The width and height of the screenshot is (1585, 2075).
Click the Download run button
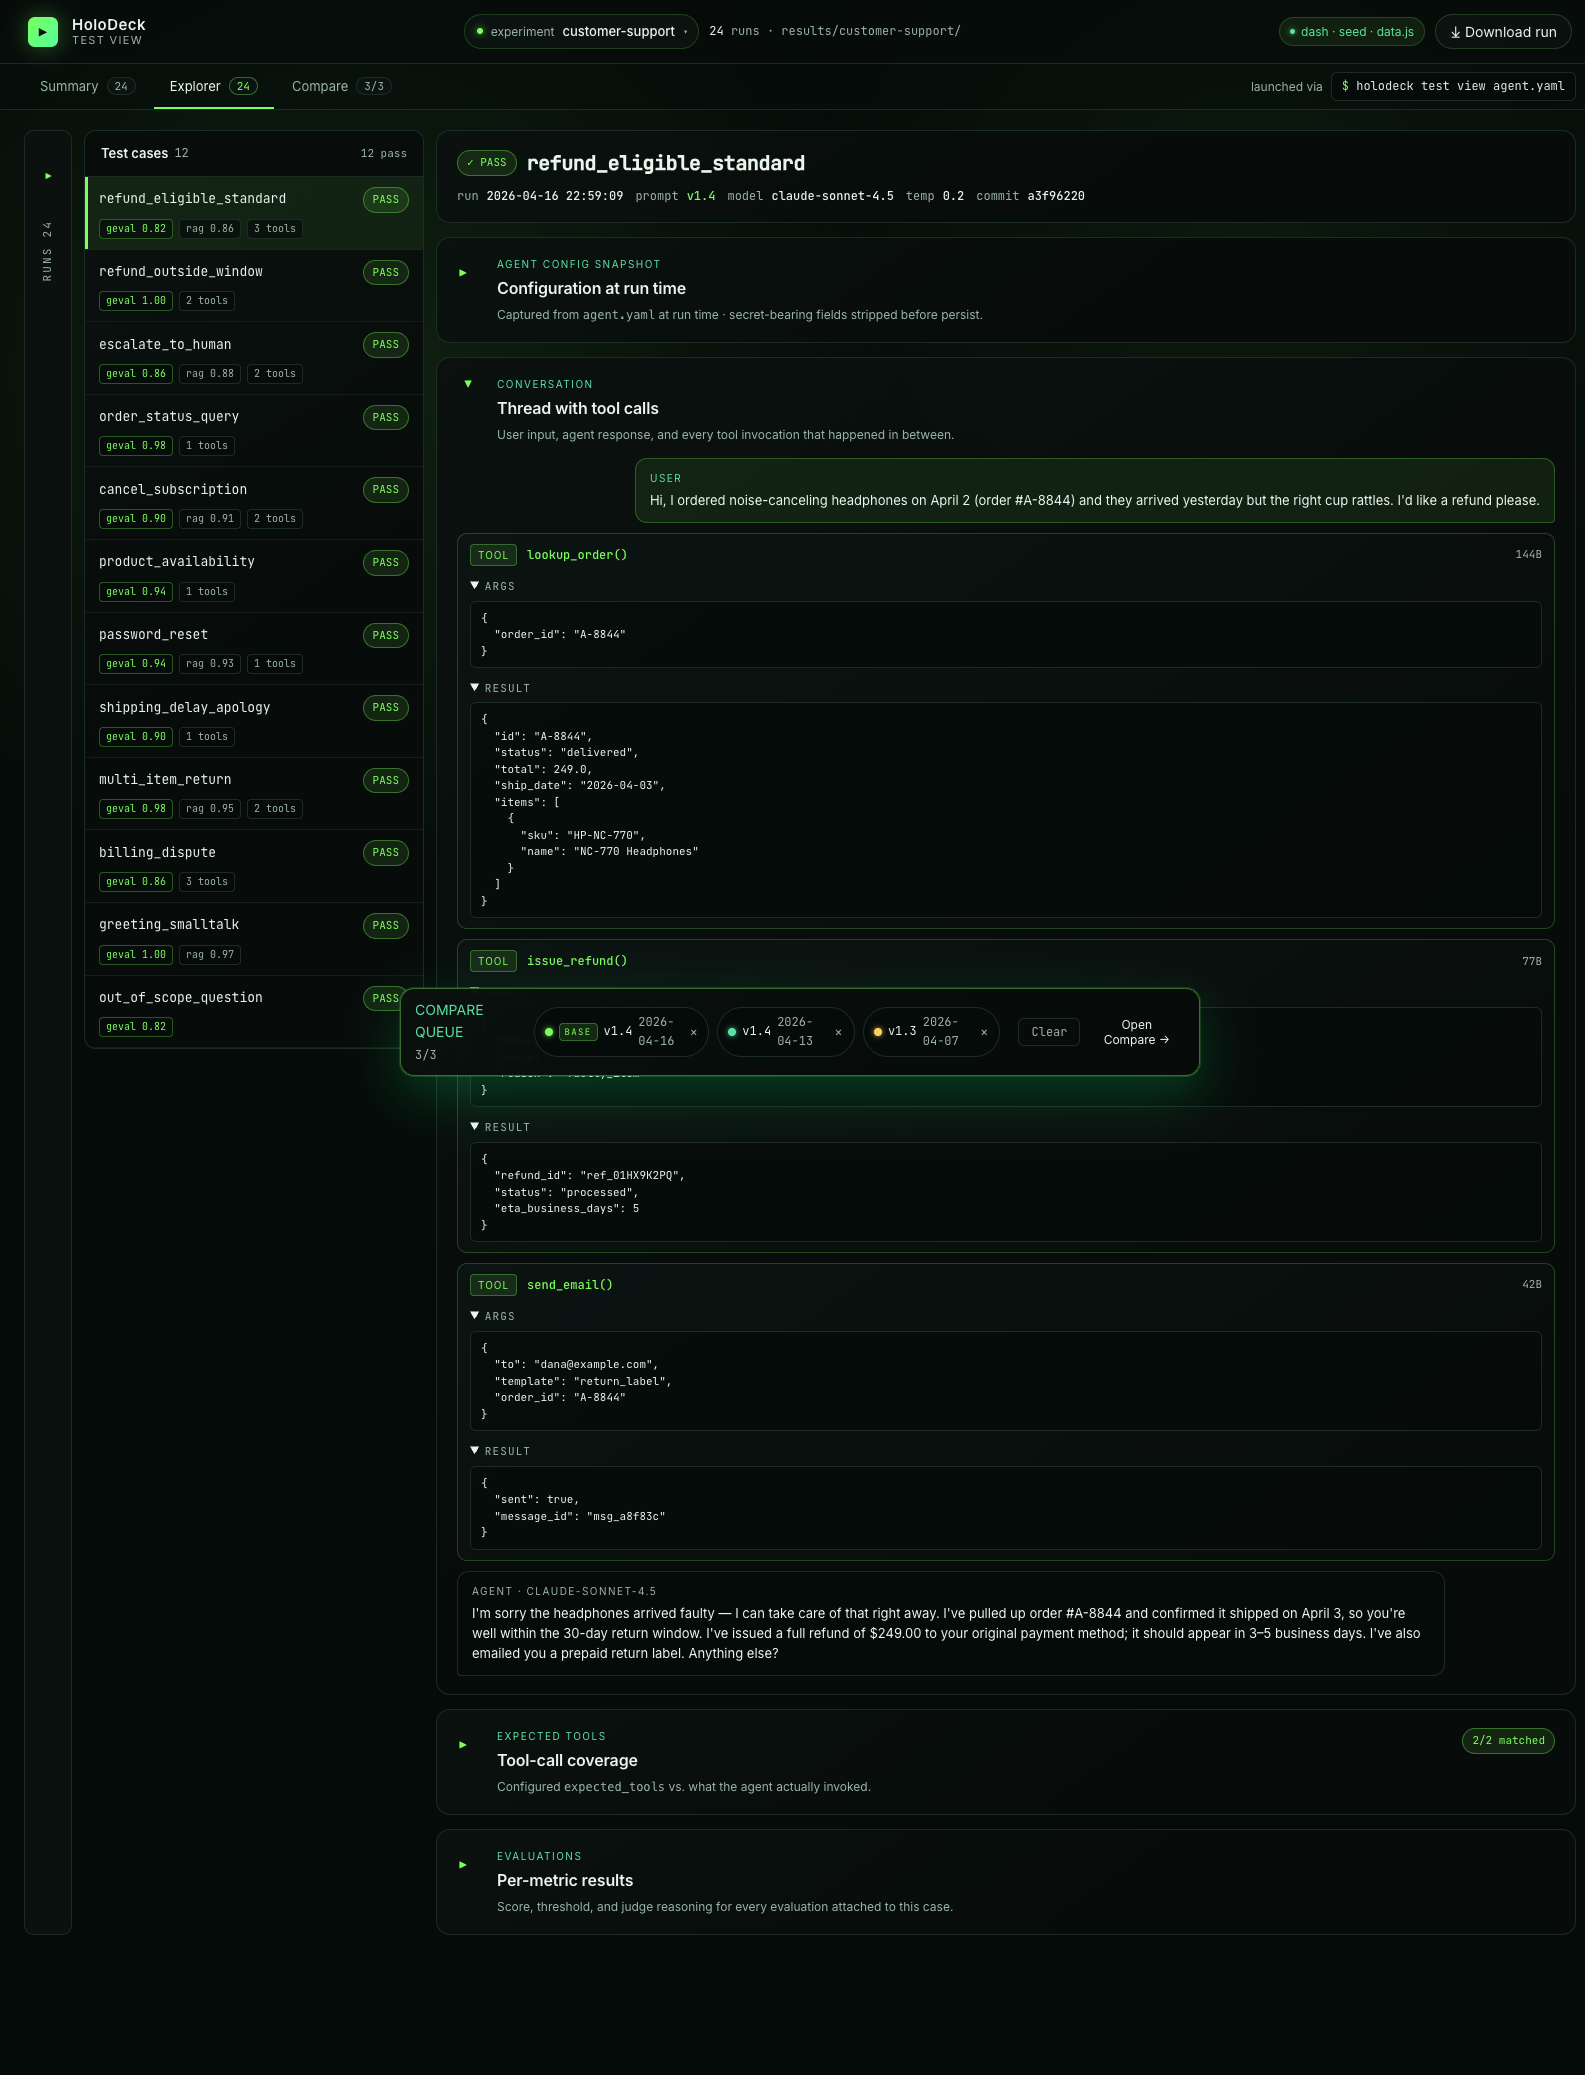click(1503, 32)
